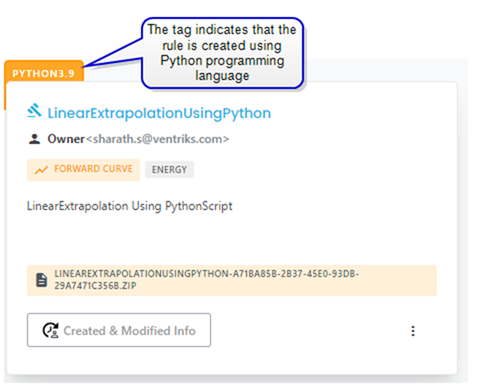Click the gavel rule icon beside title
Viewport: 481px width, 387px height.
34,111
